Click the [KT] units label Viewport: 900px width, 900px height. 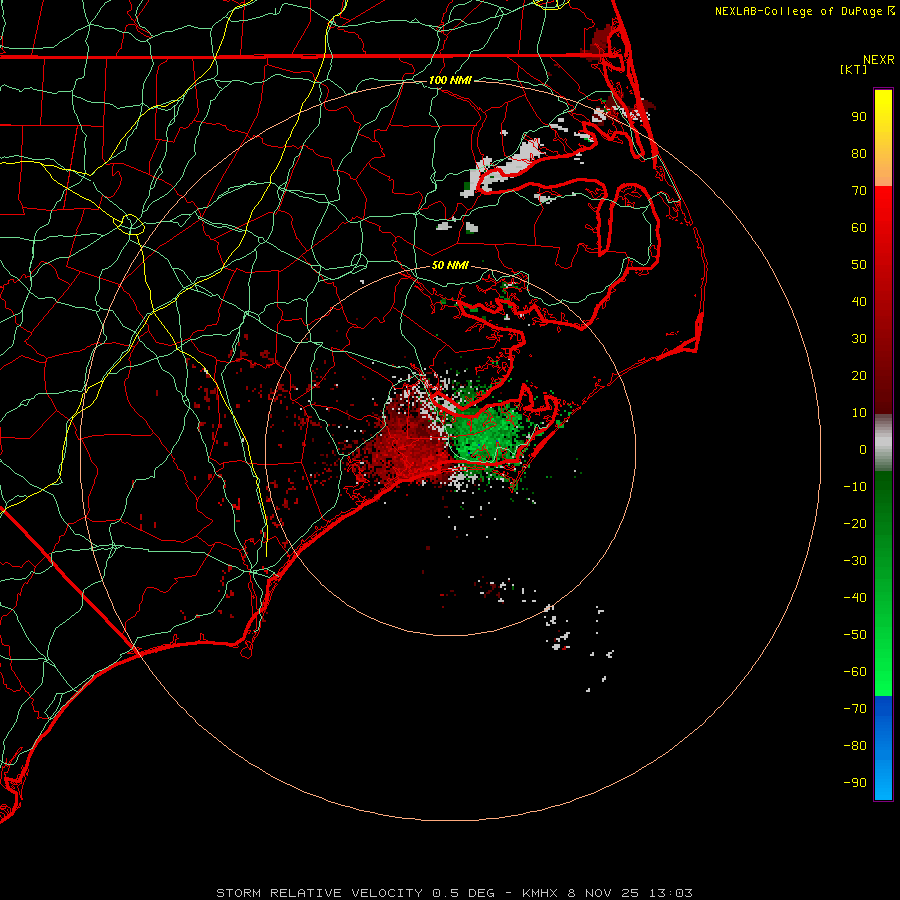854,69
